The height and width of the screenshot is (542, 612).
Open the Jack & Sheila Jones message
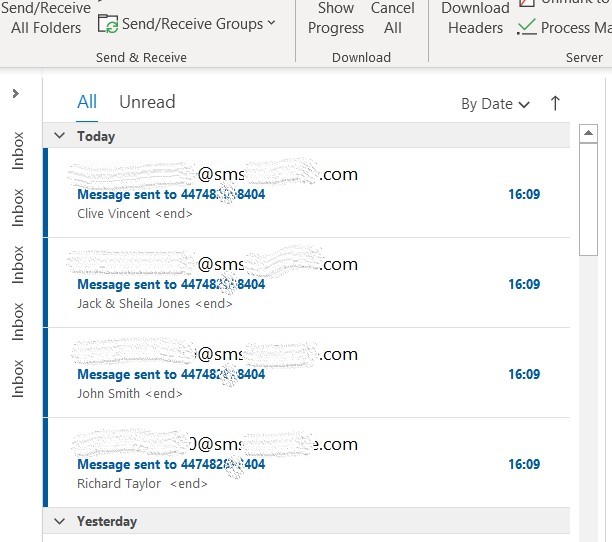(x=306, y=283)
